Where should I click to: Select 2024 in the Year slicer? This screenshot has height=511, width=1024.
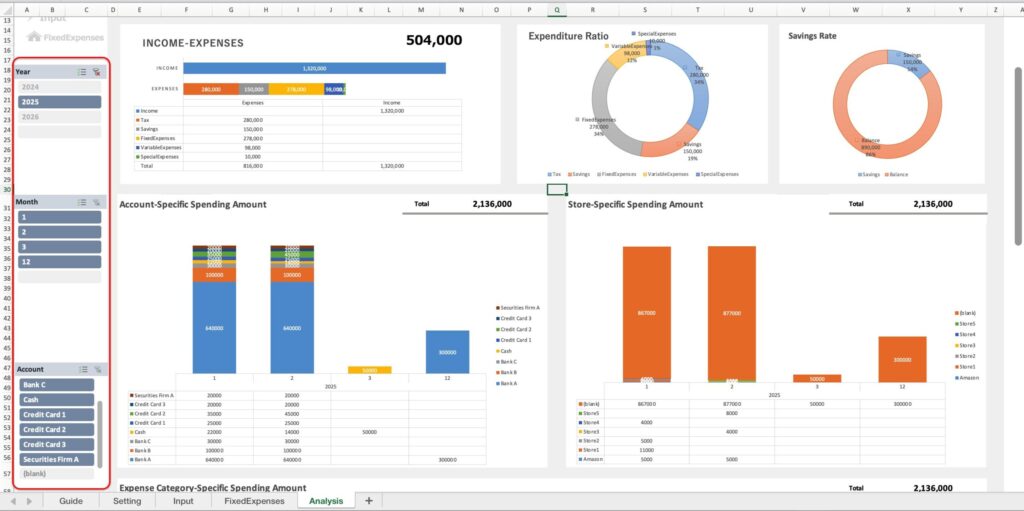59,87
